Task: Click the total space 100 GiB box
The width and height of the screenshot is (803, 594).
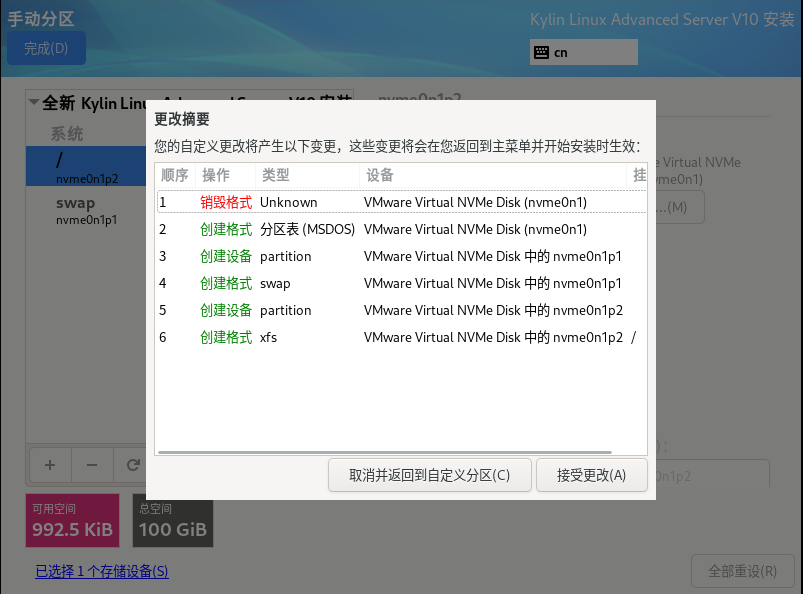Action: click(173, 520)
